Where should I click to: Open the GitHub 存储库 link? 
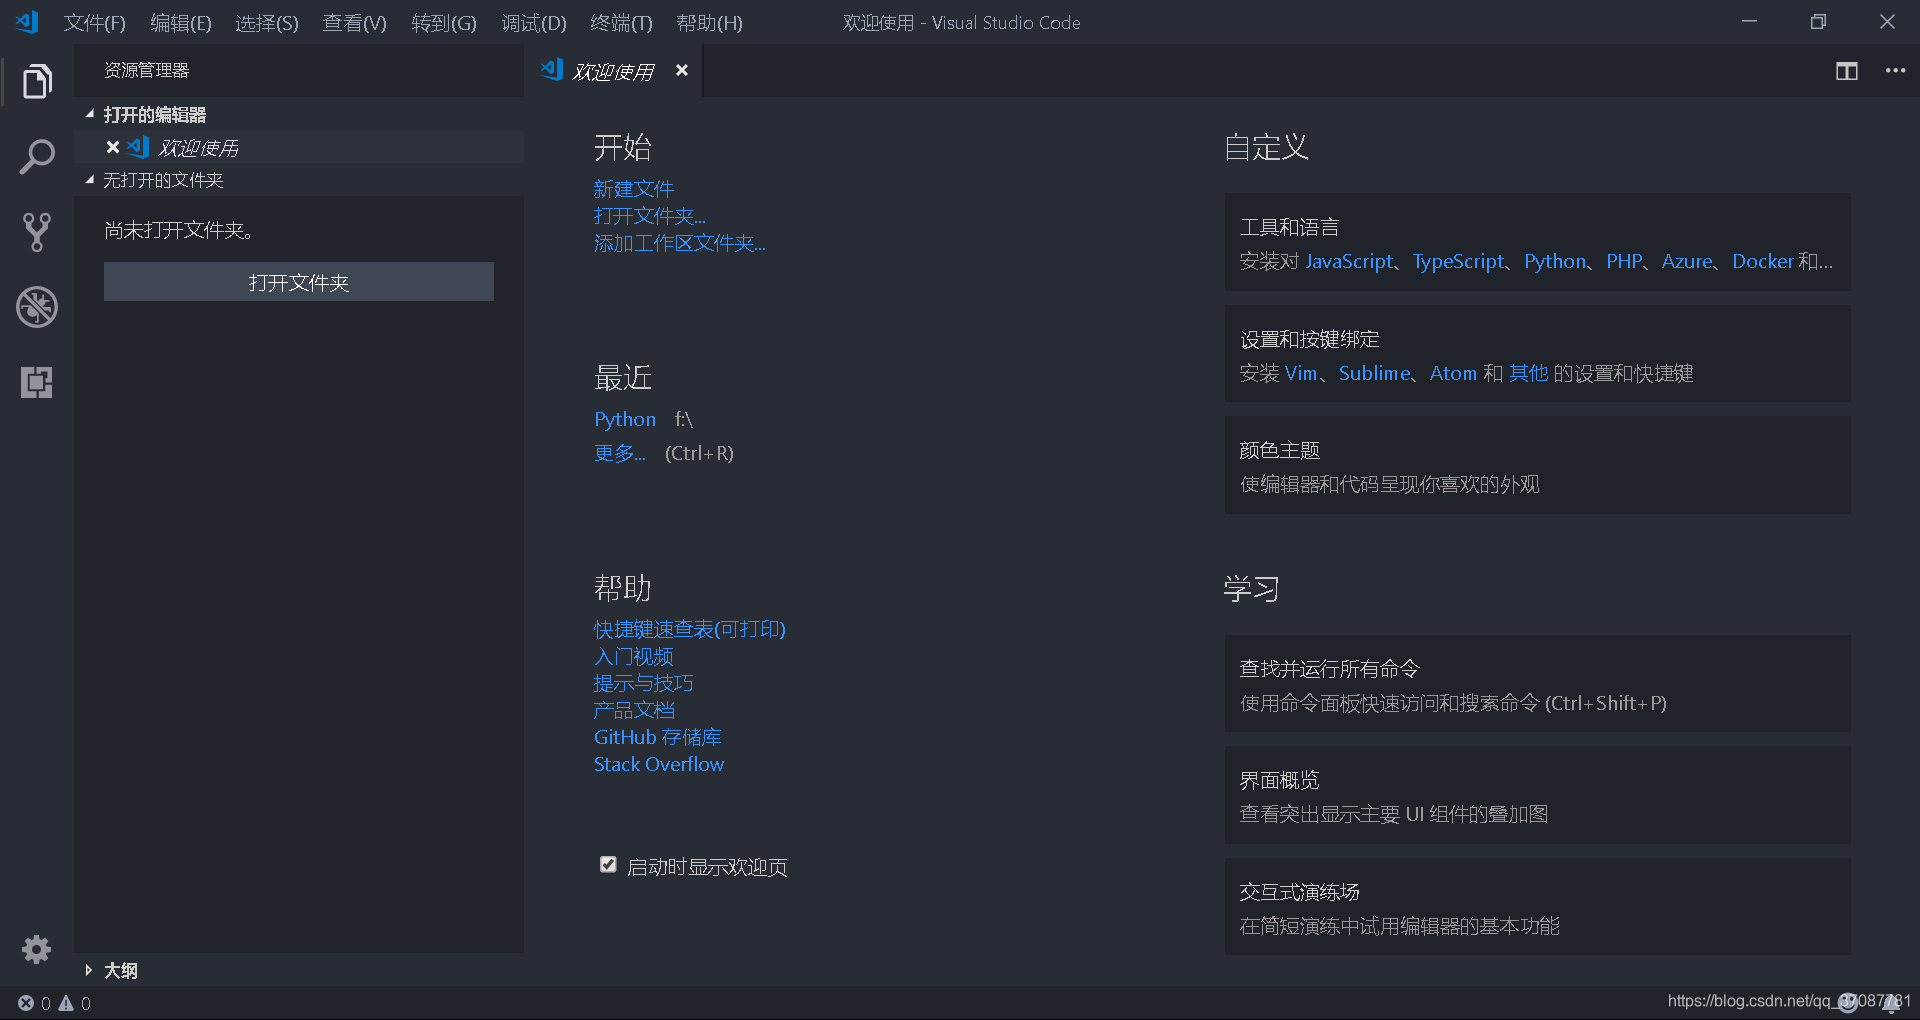658,737
